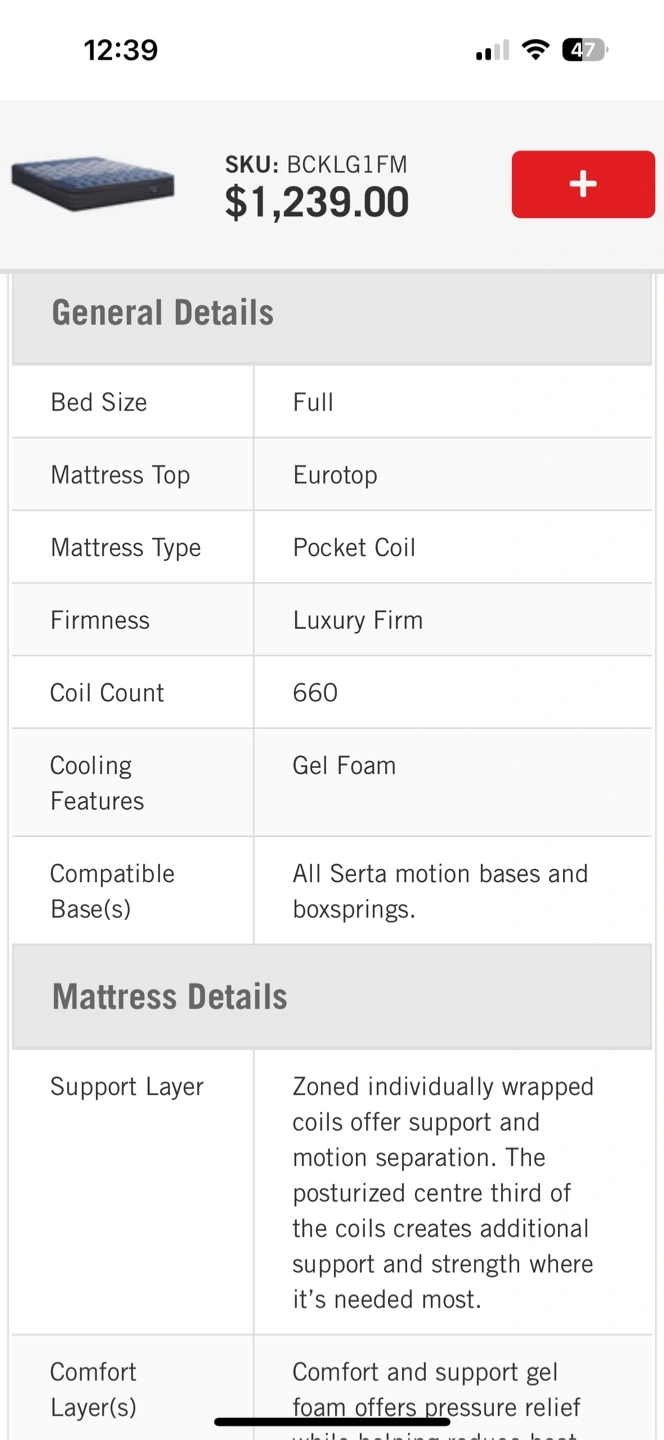Tap the Wi-Fi status icon
This screenshot has width=664, height=1440.
[537, 50]
